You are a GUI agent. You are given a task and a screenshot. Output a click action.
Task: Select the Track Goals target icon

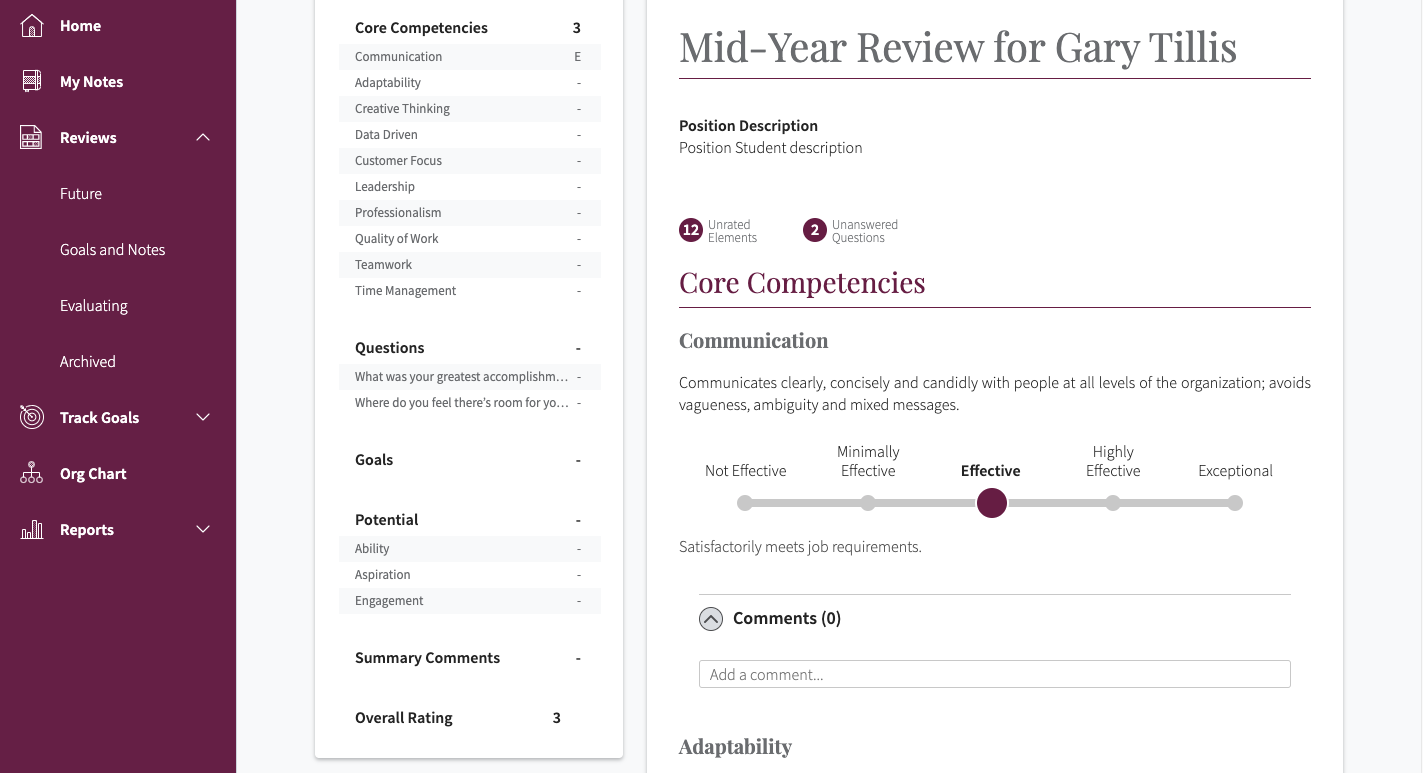(32, 418)
